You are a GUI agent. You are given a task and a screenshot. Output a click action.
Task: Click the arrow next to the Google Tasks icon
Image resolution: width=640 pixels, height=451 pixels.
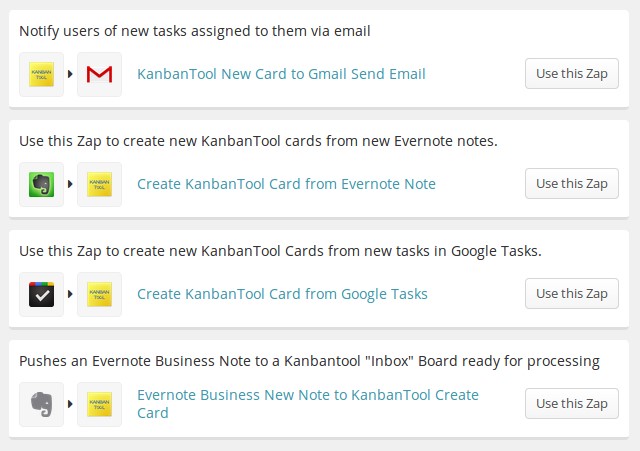70,294
